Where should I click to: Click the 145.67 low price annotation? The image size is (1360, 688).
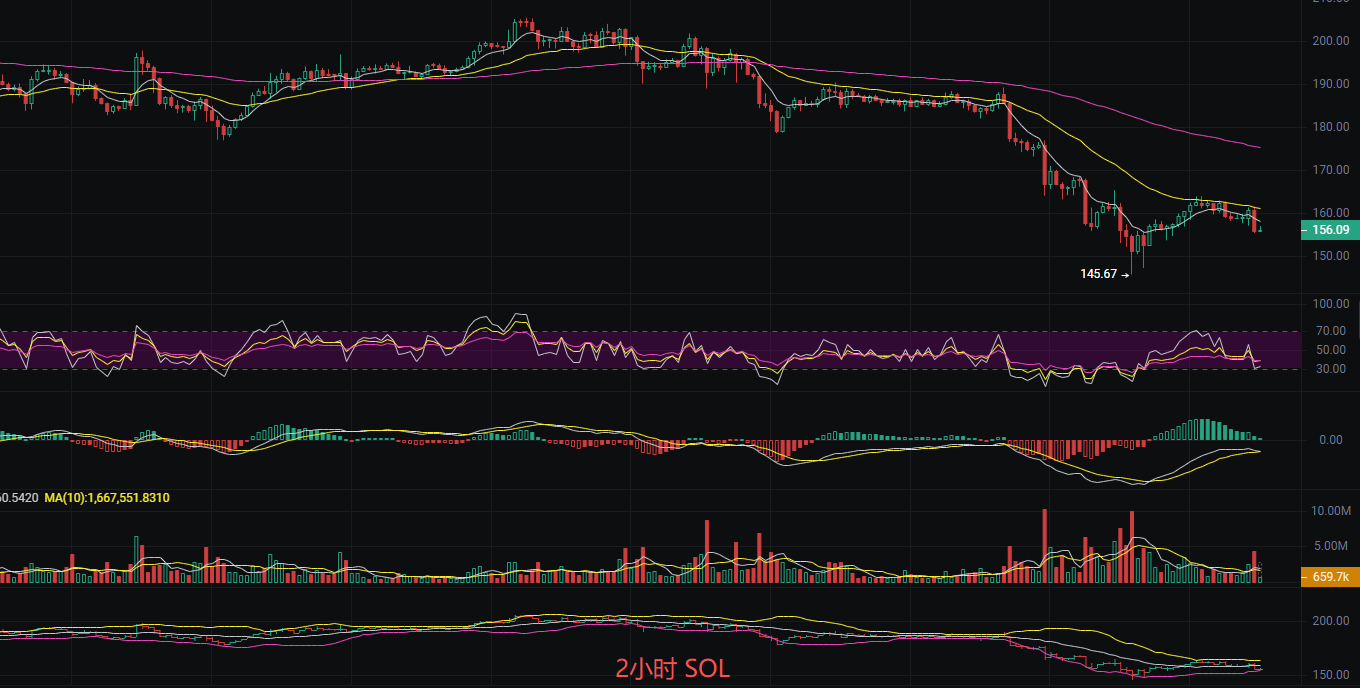coord(1098,274)
